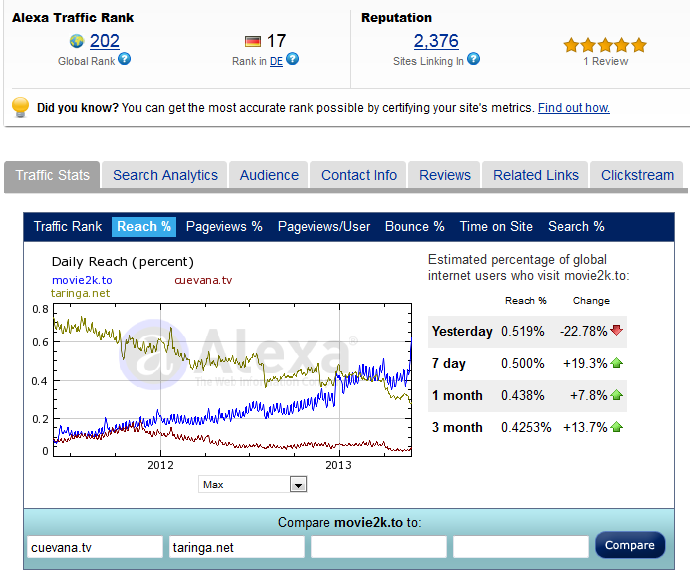Click the Daily Reach (percent) chart title
This screenshot has width=690, height=570.
[123, 262]
